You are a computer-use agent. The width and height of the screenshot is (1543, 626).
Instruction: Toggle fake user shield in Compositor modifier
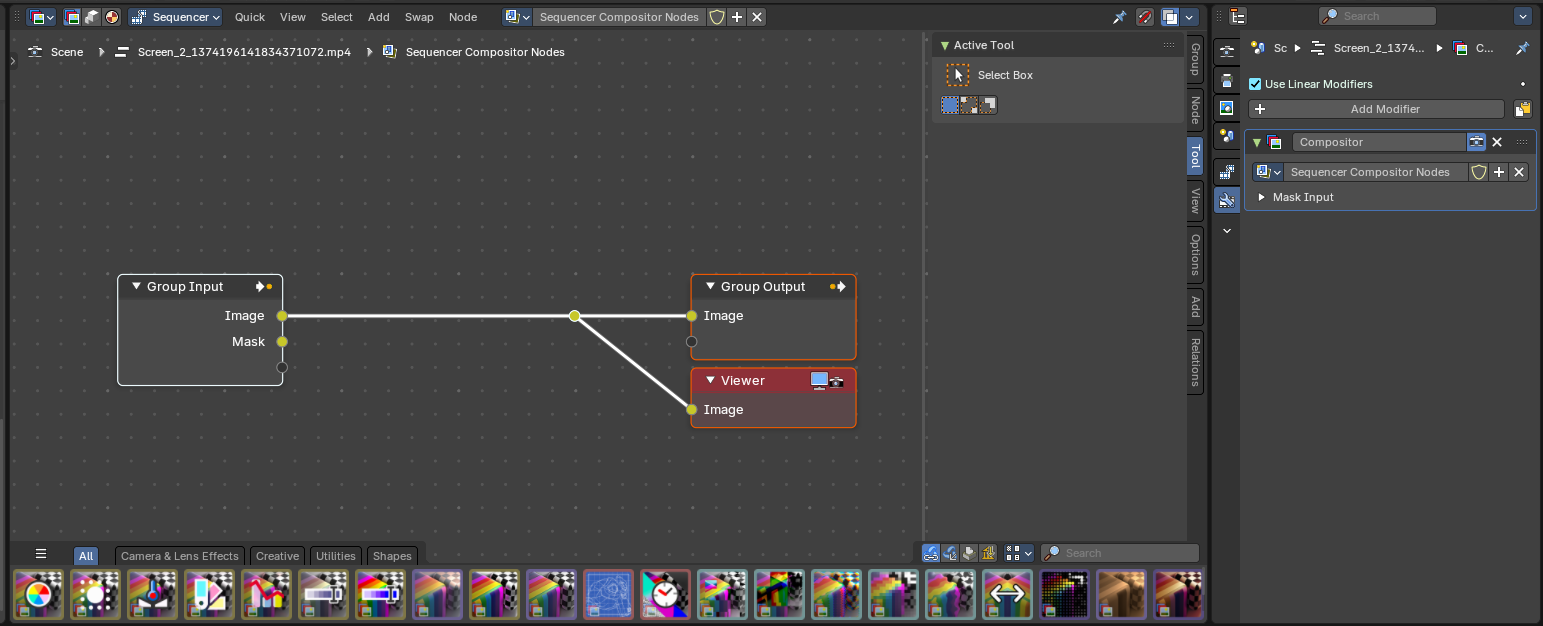tap(1479, 172)
